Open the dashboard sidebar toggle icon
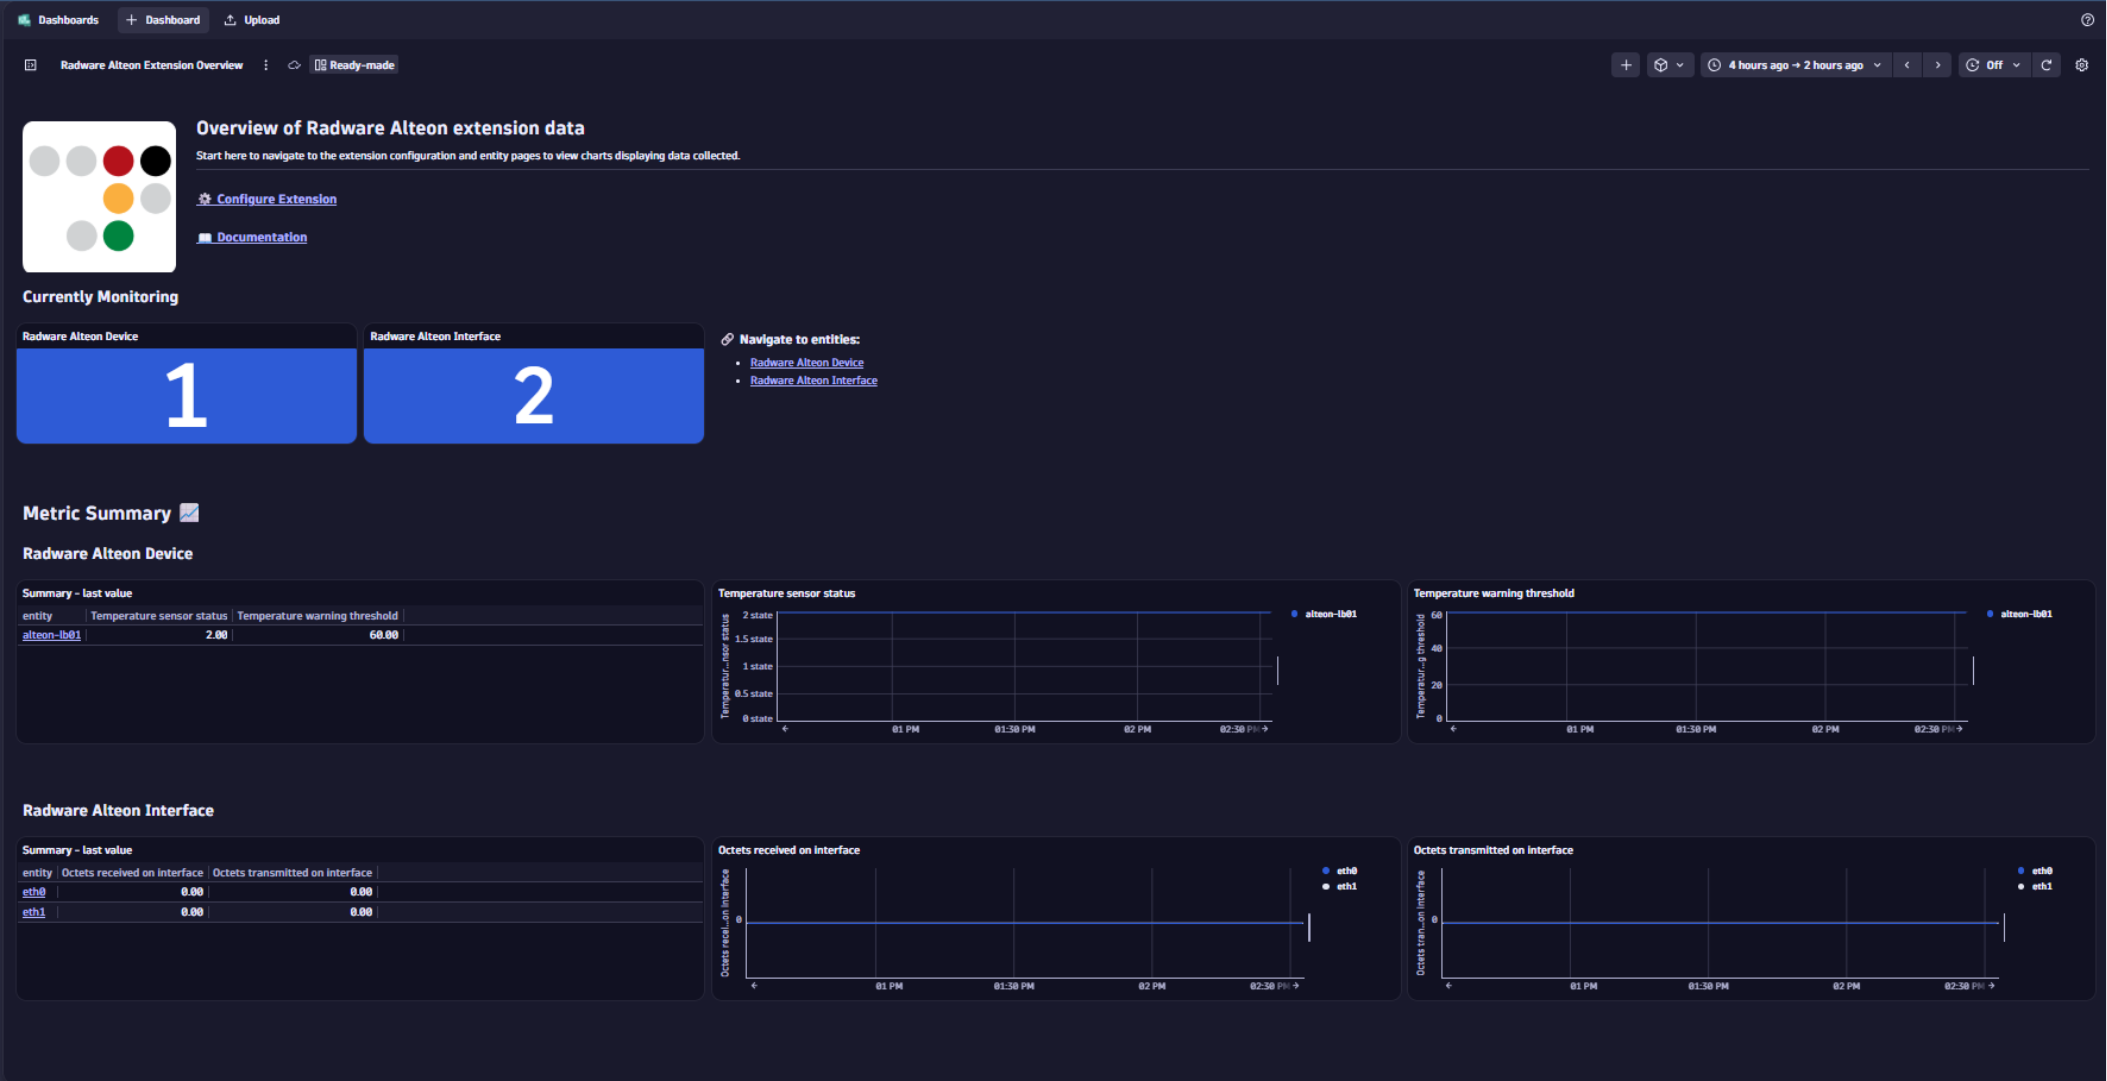Viewport: 2107px width, 1081px height. point(30,64)
